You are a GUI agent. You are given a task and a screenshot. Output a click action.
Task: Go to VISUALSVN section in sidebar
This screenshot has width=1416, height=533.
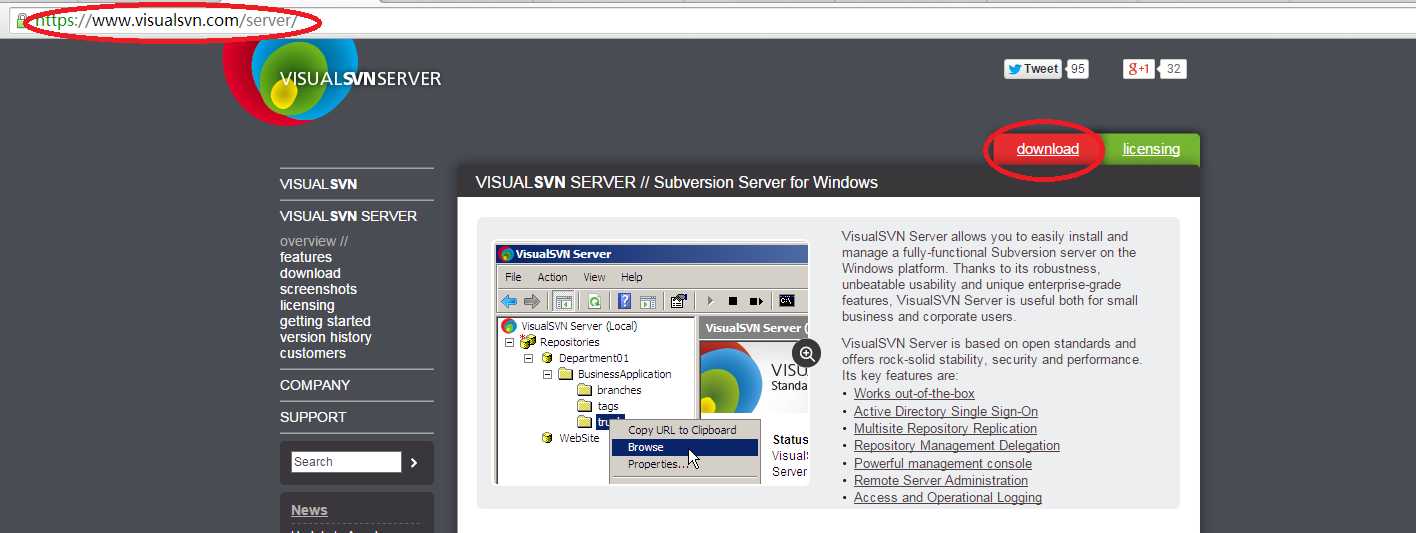(318, 184)
